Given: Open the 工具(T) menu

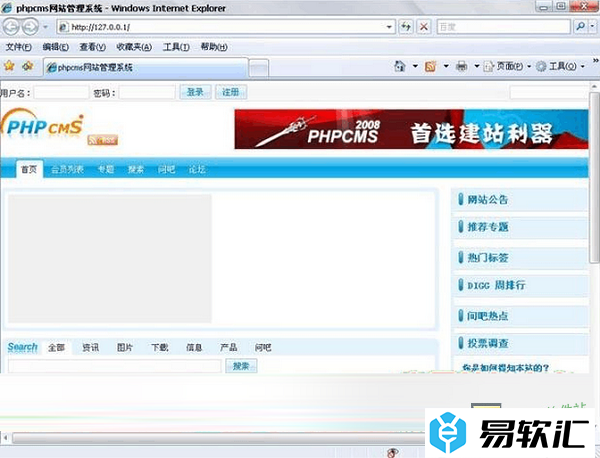Looking at the screenshot, I should pyautogui.click(x=176, y=47).
